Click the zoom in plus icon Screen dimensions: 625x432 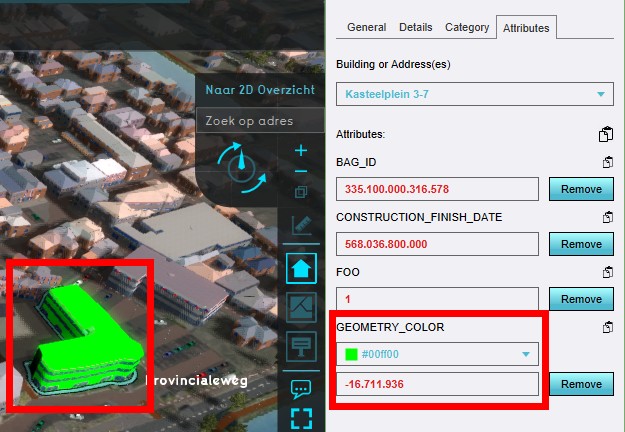click(x=301, y=151)
